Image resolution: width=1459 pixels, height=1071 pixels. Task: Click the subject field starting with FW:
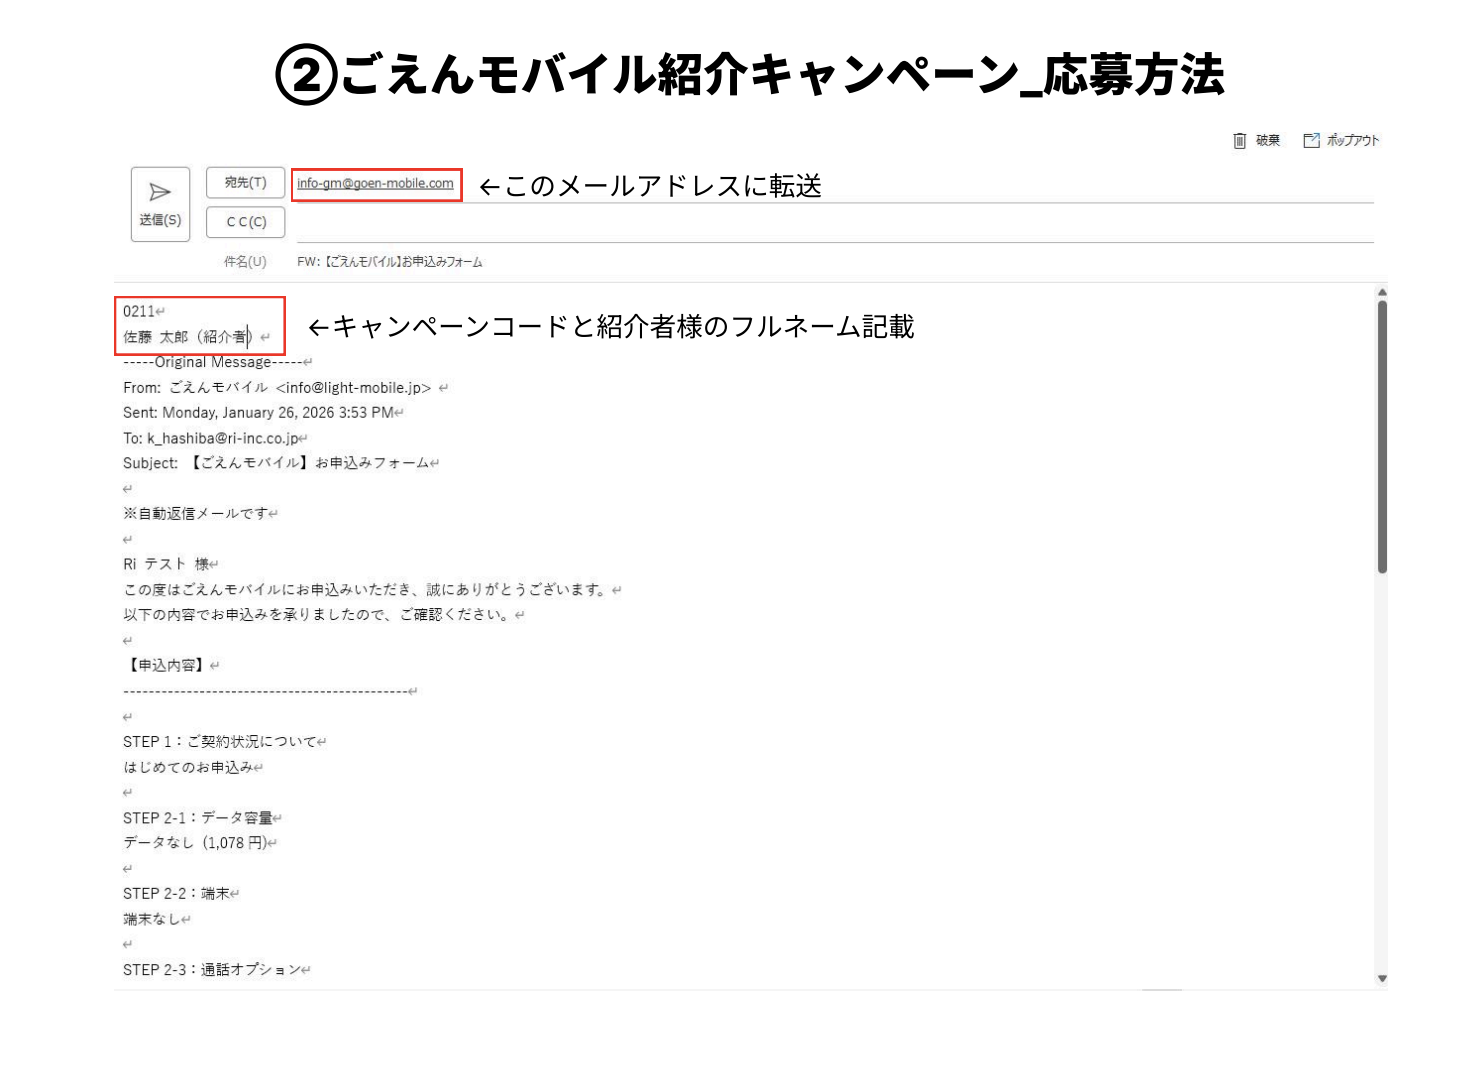click(x=390, y=262)
